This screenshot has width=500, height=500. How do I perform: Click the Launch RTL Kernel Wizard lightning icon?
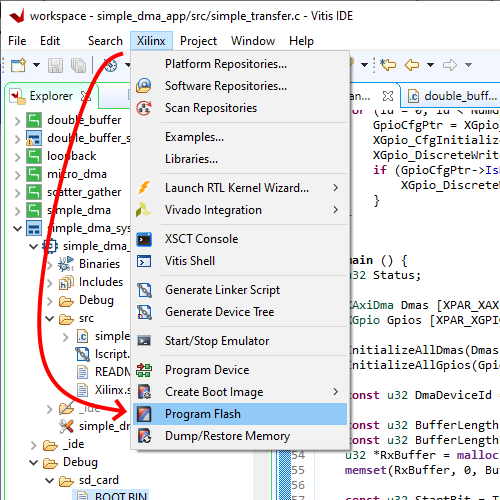point(144,188)
